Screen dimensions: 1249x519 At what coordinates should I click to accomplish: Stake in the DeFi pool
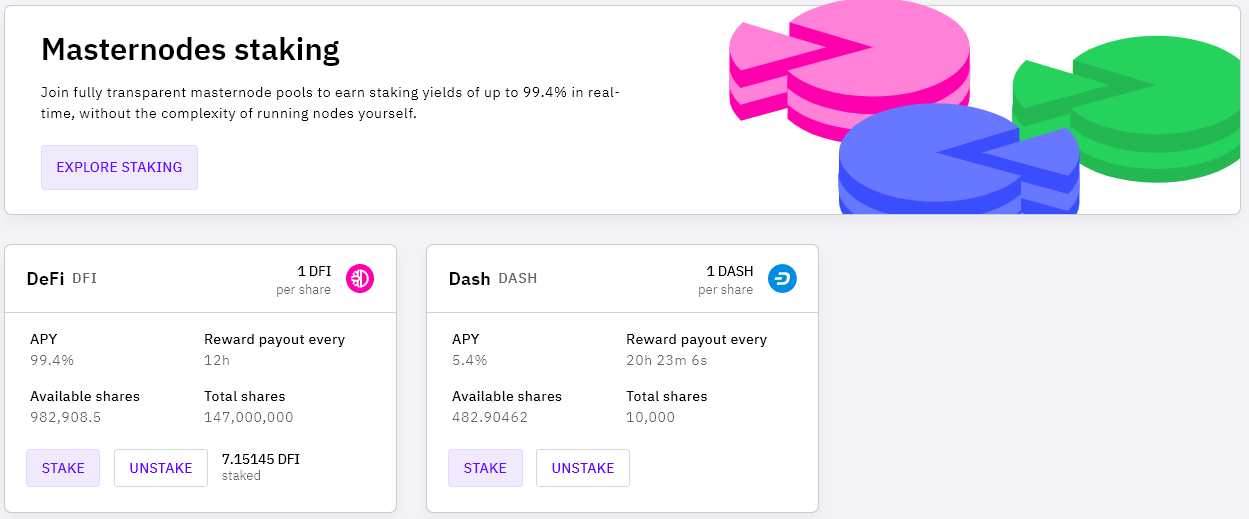[x=64, y=468]
